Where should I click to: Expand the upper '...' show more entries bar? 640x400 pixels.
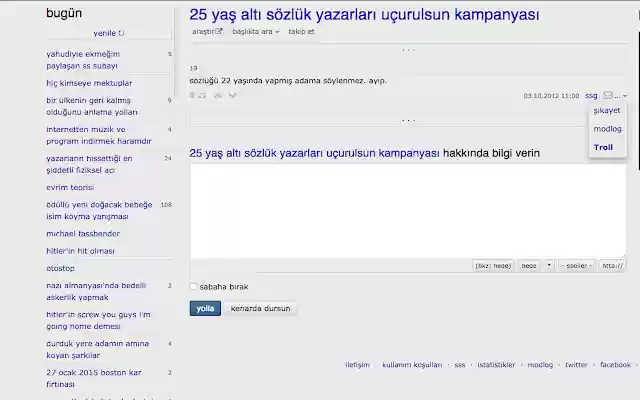(408, 50)
